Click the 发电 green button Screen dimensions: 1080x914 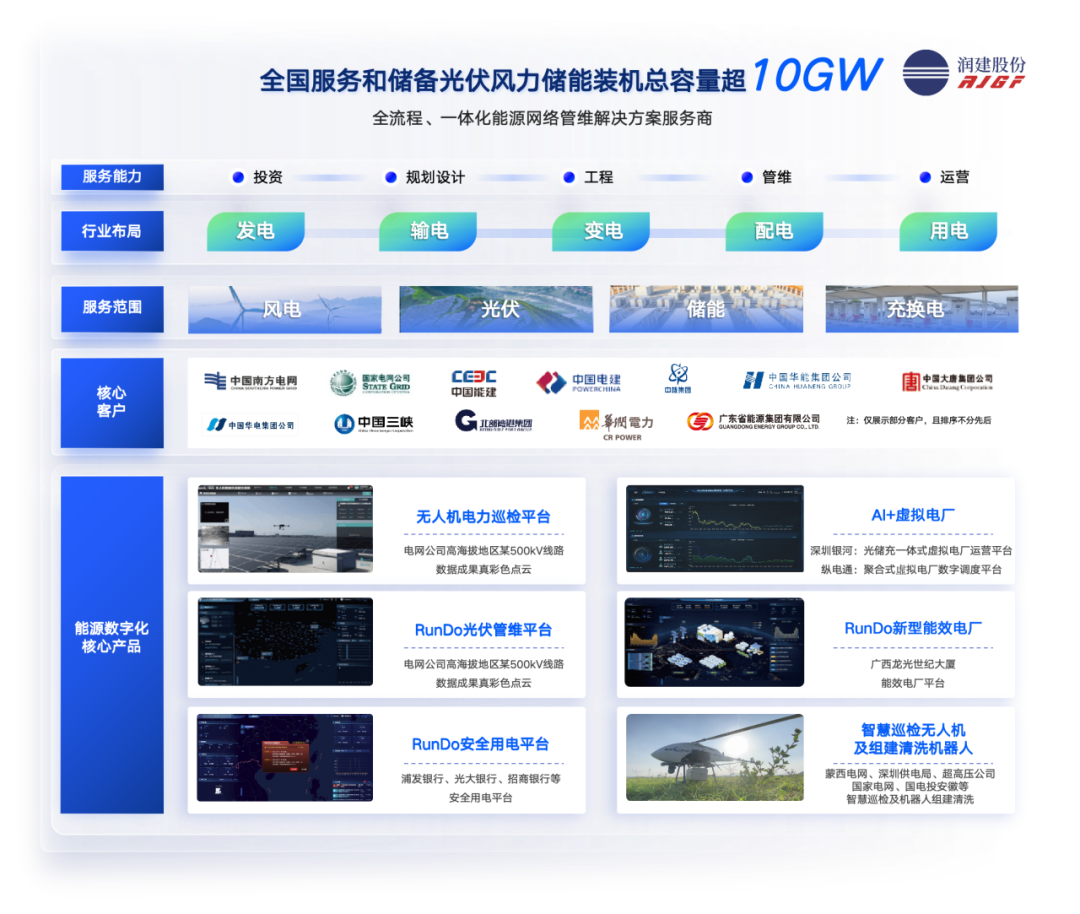255,231
